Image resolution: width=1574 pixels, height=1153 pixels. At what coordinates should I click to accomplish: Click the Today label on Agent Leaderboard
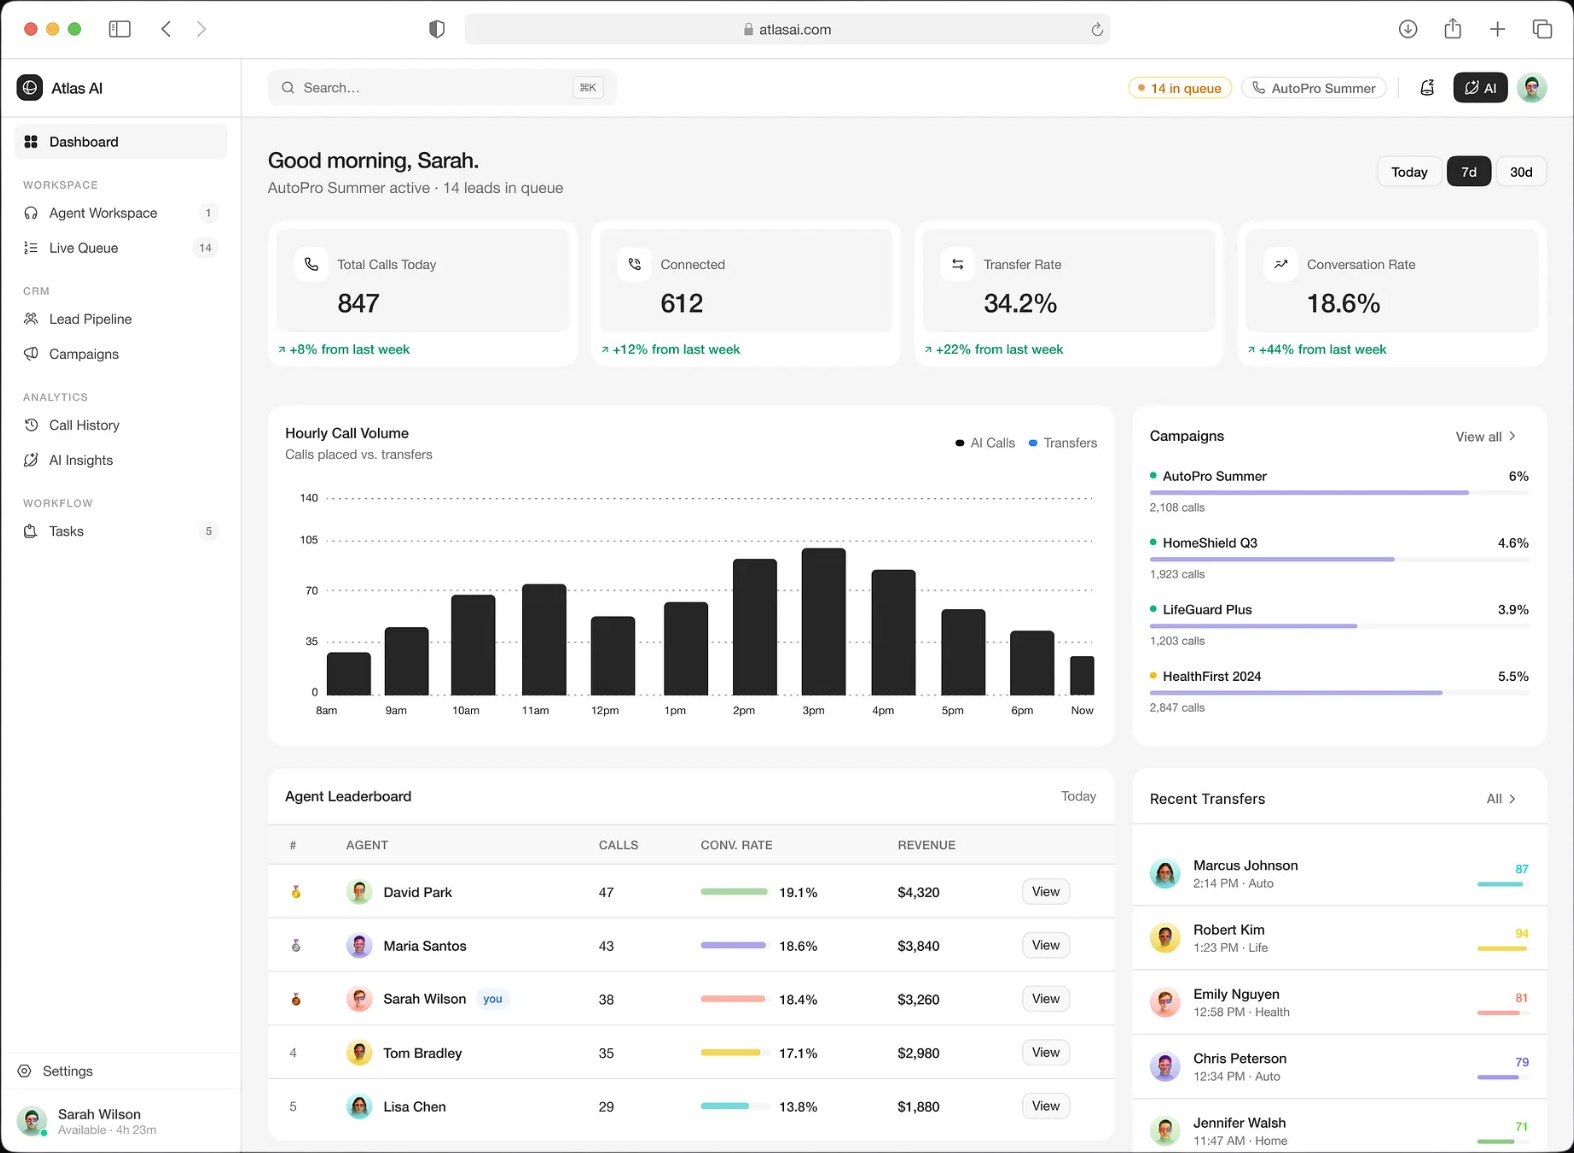1078,796
